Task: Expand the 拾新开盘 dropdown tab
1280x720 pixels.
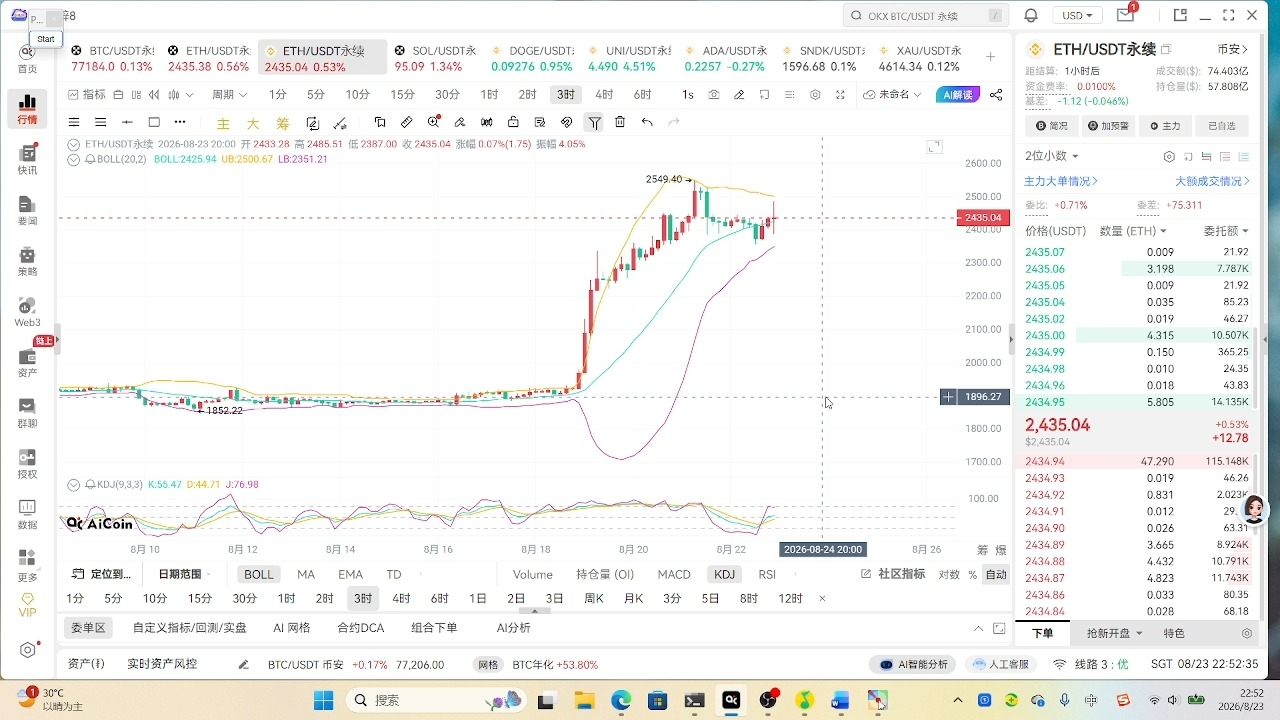Action: (x=1114, y=633)
